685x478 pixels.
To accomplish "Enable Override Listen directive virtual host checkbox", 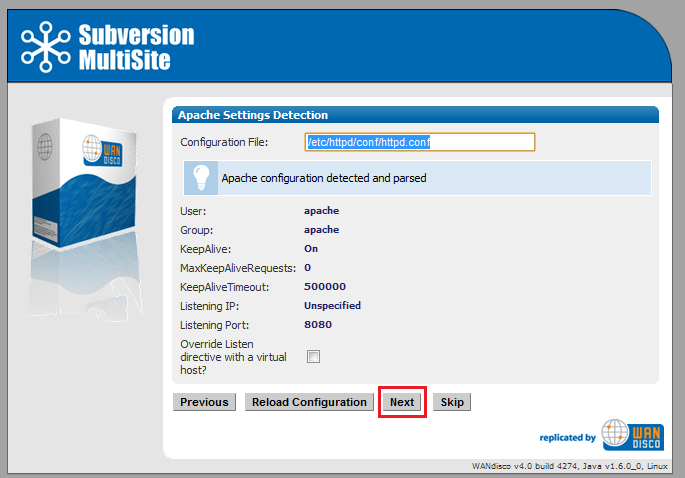I will [x=313, y=357].
